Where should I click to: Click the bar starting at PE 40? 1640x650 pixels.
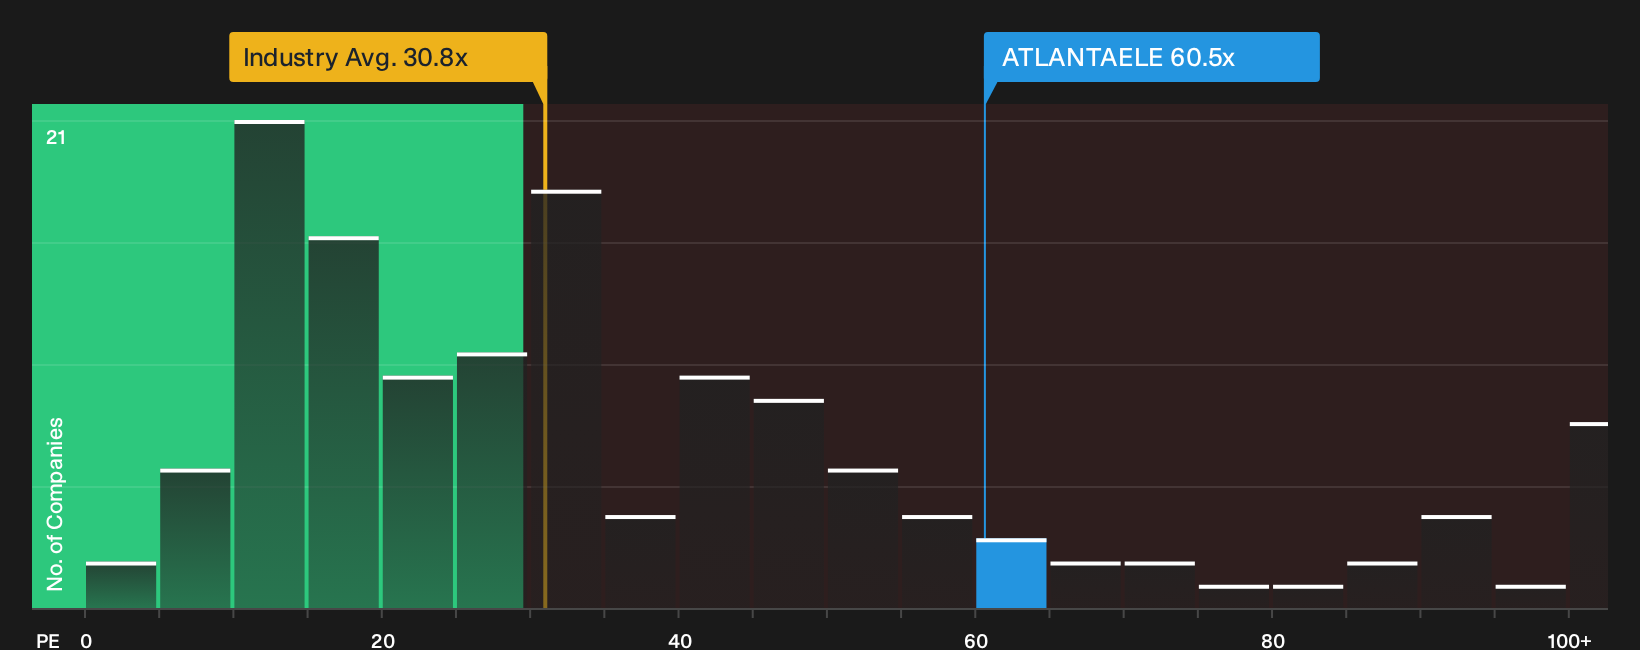click(x=714, y=492)
